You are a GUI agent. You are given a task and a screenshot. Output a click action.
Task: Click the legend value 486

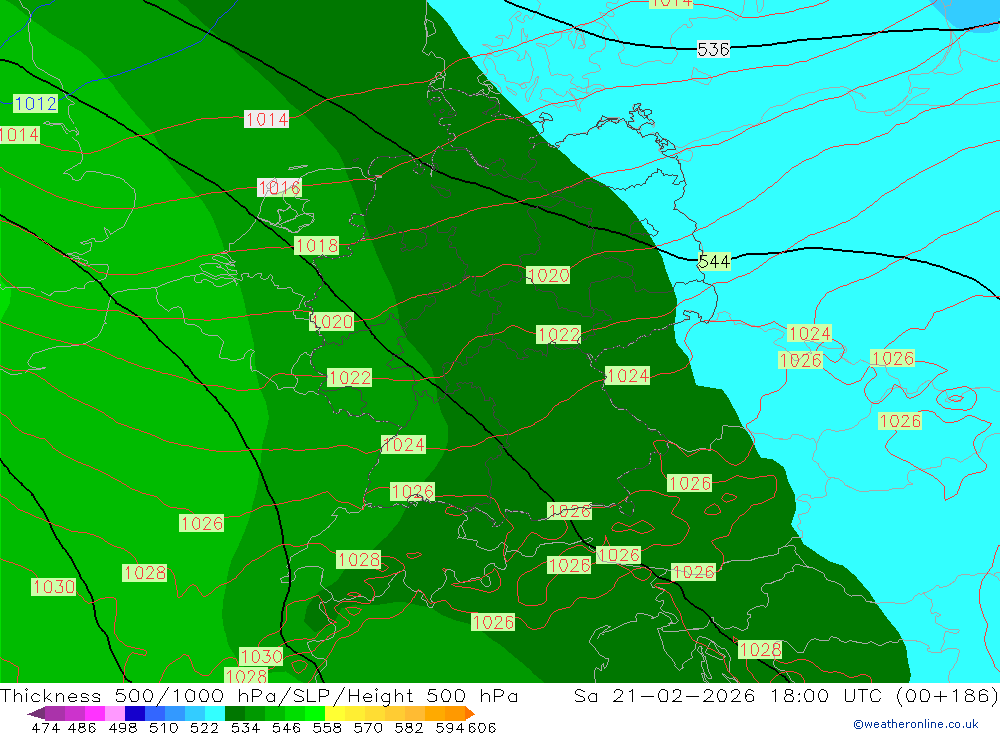tap(82, 727)
